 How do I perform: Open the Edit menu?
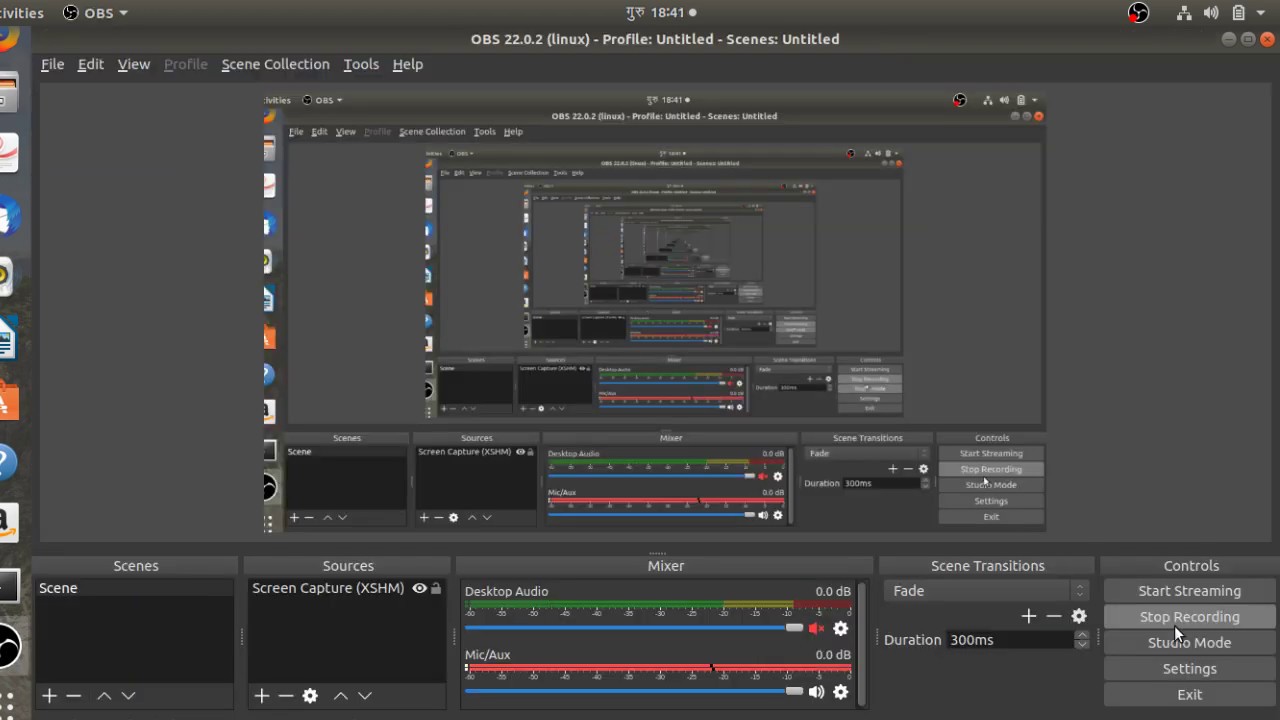coord(90,64)
